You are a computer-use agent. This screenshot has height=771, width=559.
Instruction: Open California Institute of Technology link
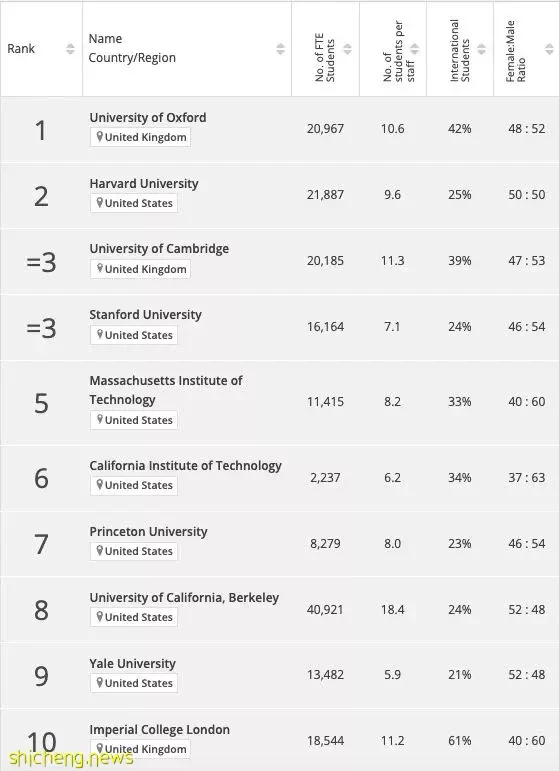(185, 466)
